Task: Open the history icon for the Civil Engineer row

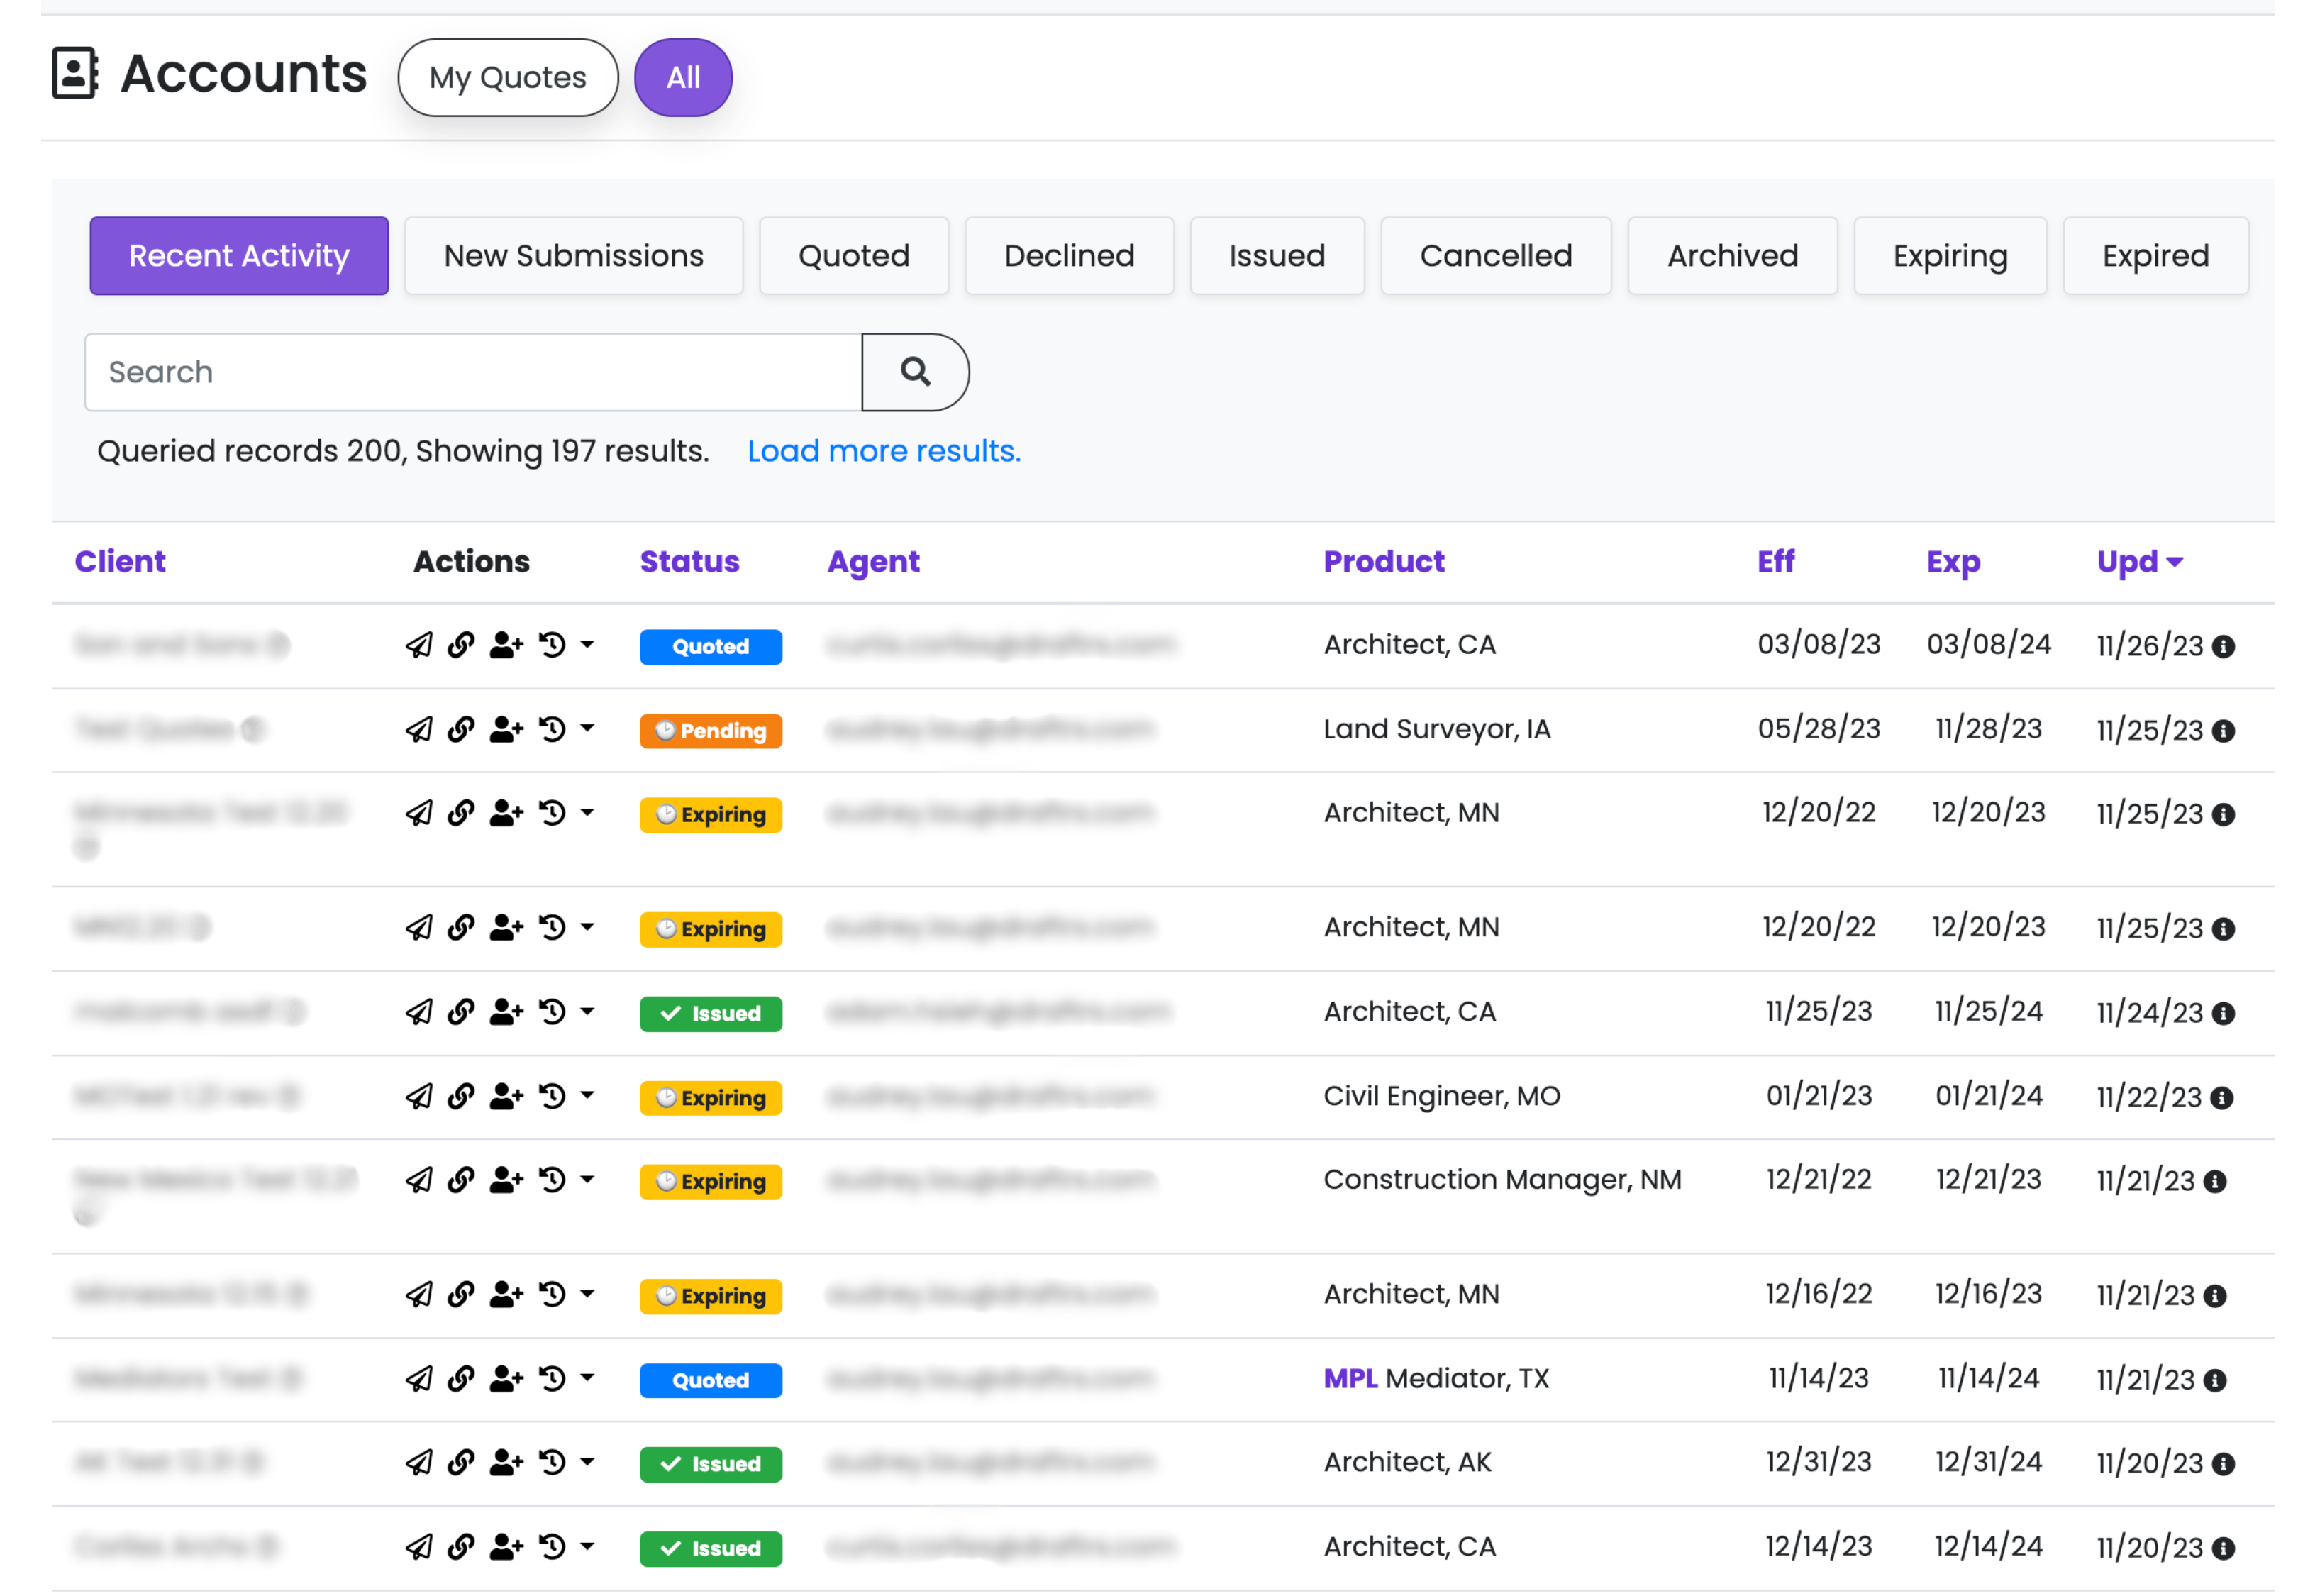Action: (553, 1096)
